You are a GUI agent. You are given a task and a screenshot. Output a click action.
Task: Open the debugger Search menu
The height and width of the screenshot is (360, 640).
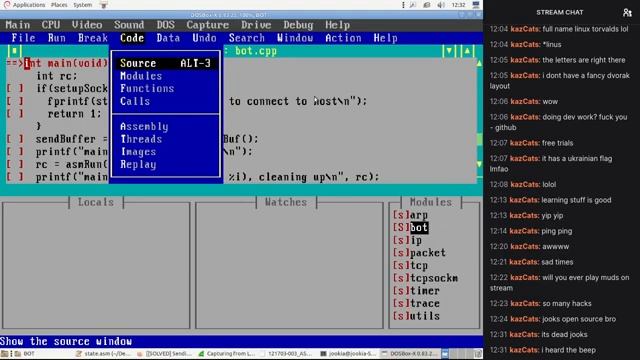pos(247,38)
